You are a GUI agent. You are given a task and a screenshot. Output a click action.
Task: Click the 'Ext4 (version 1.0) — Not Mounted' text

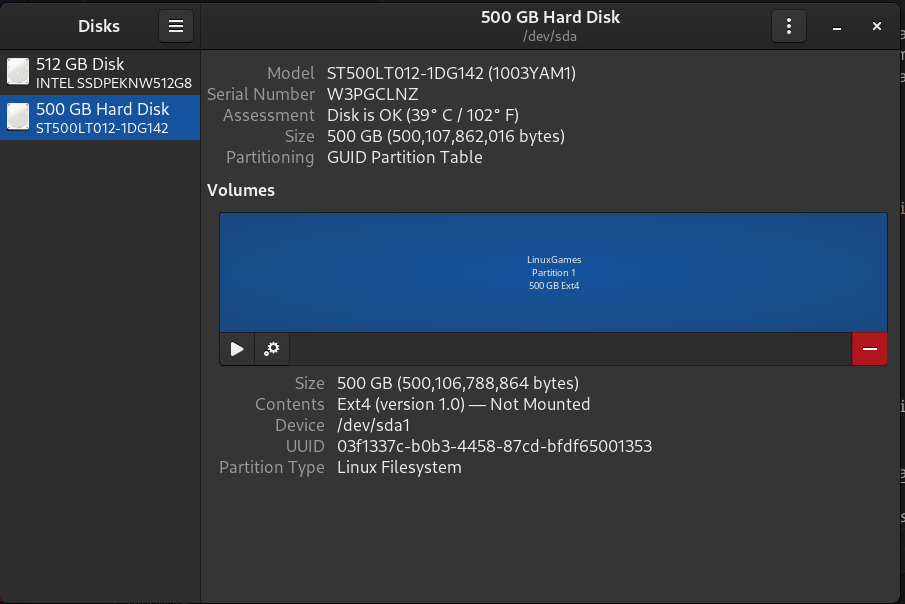click(x=463, y=404)
